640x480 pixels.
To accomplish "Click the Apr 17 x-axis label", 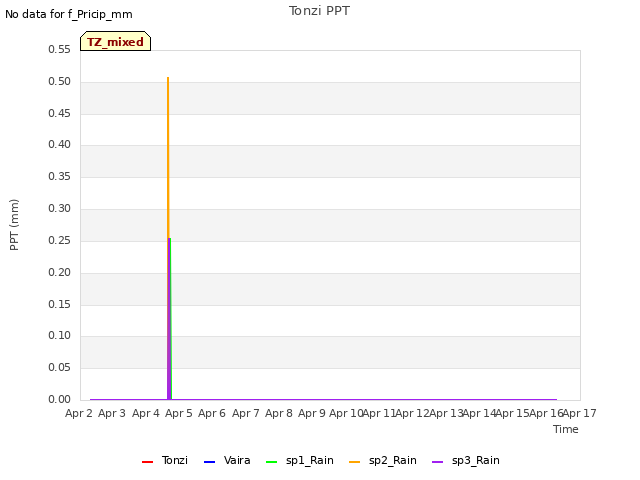I will point(580,413).
